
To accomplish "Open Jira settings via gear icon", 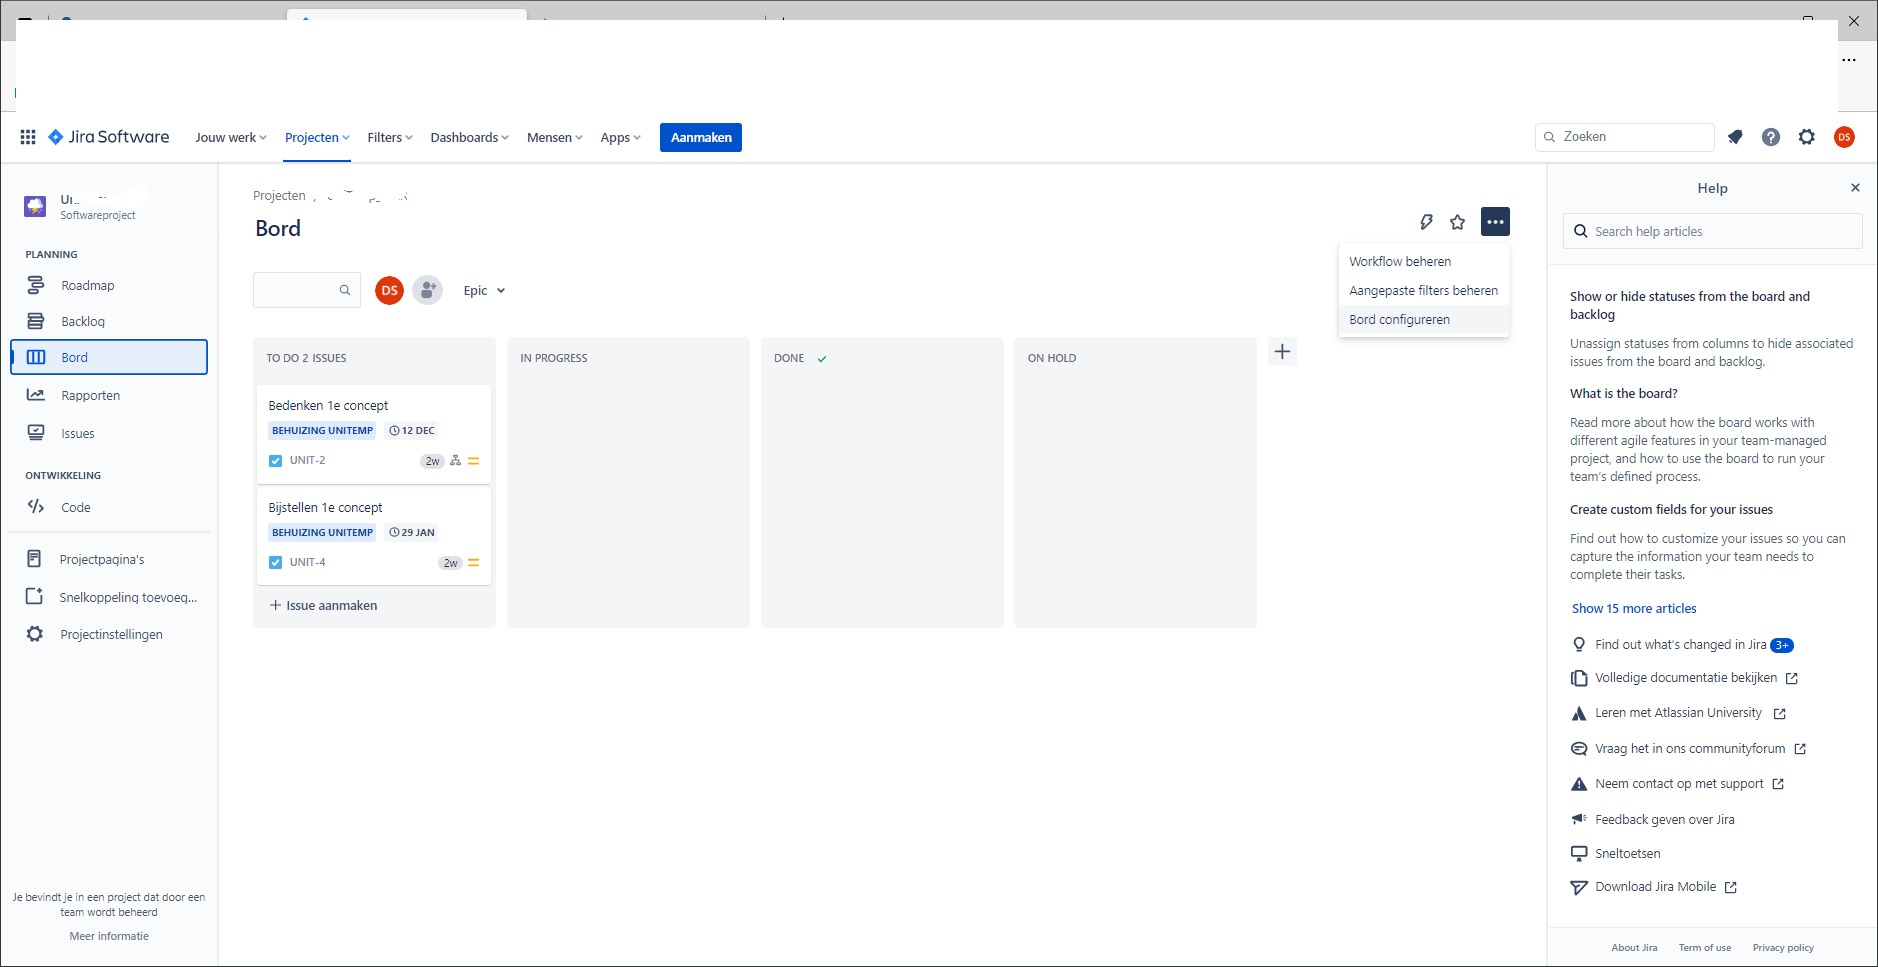I will [x=1807, y=137].
